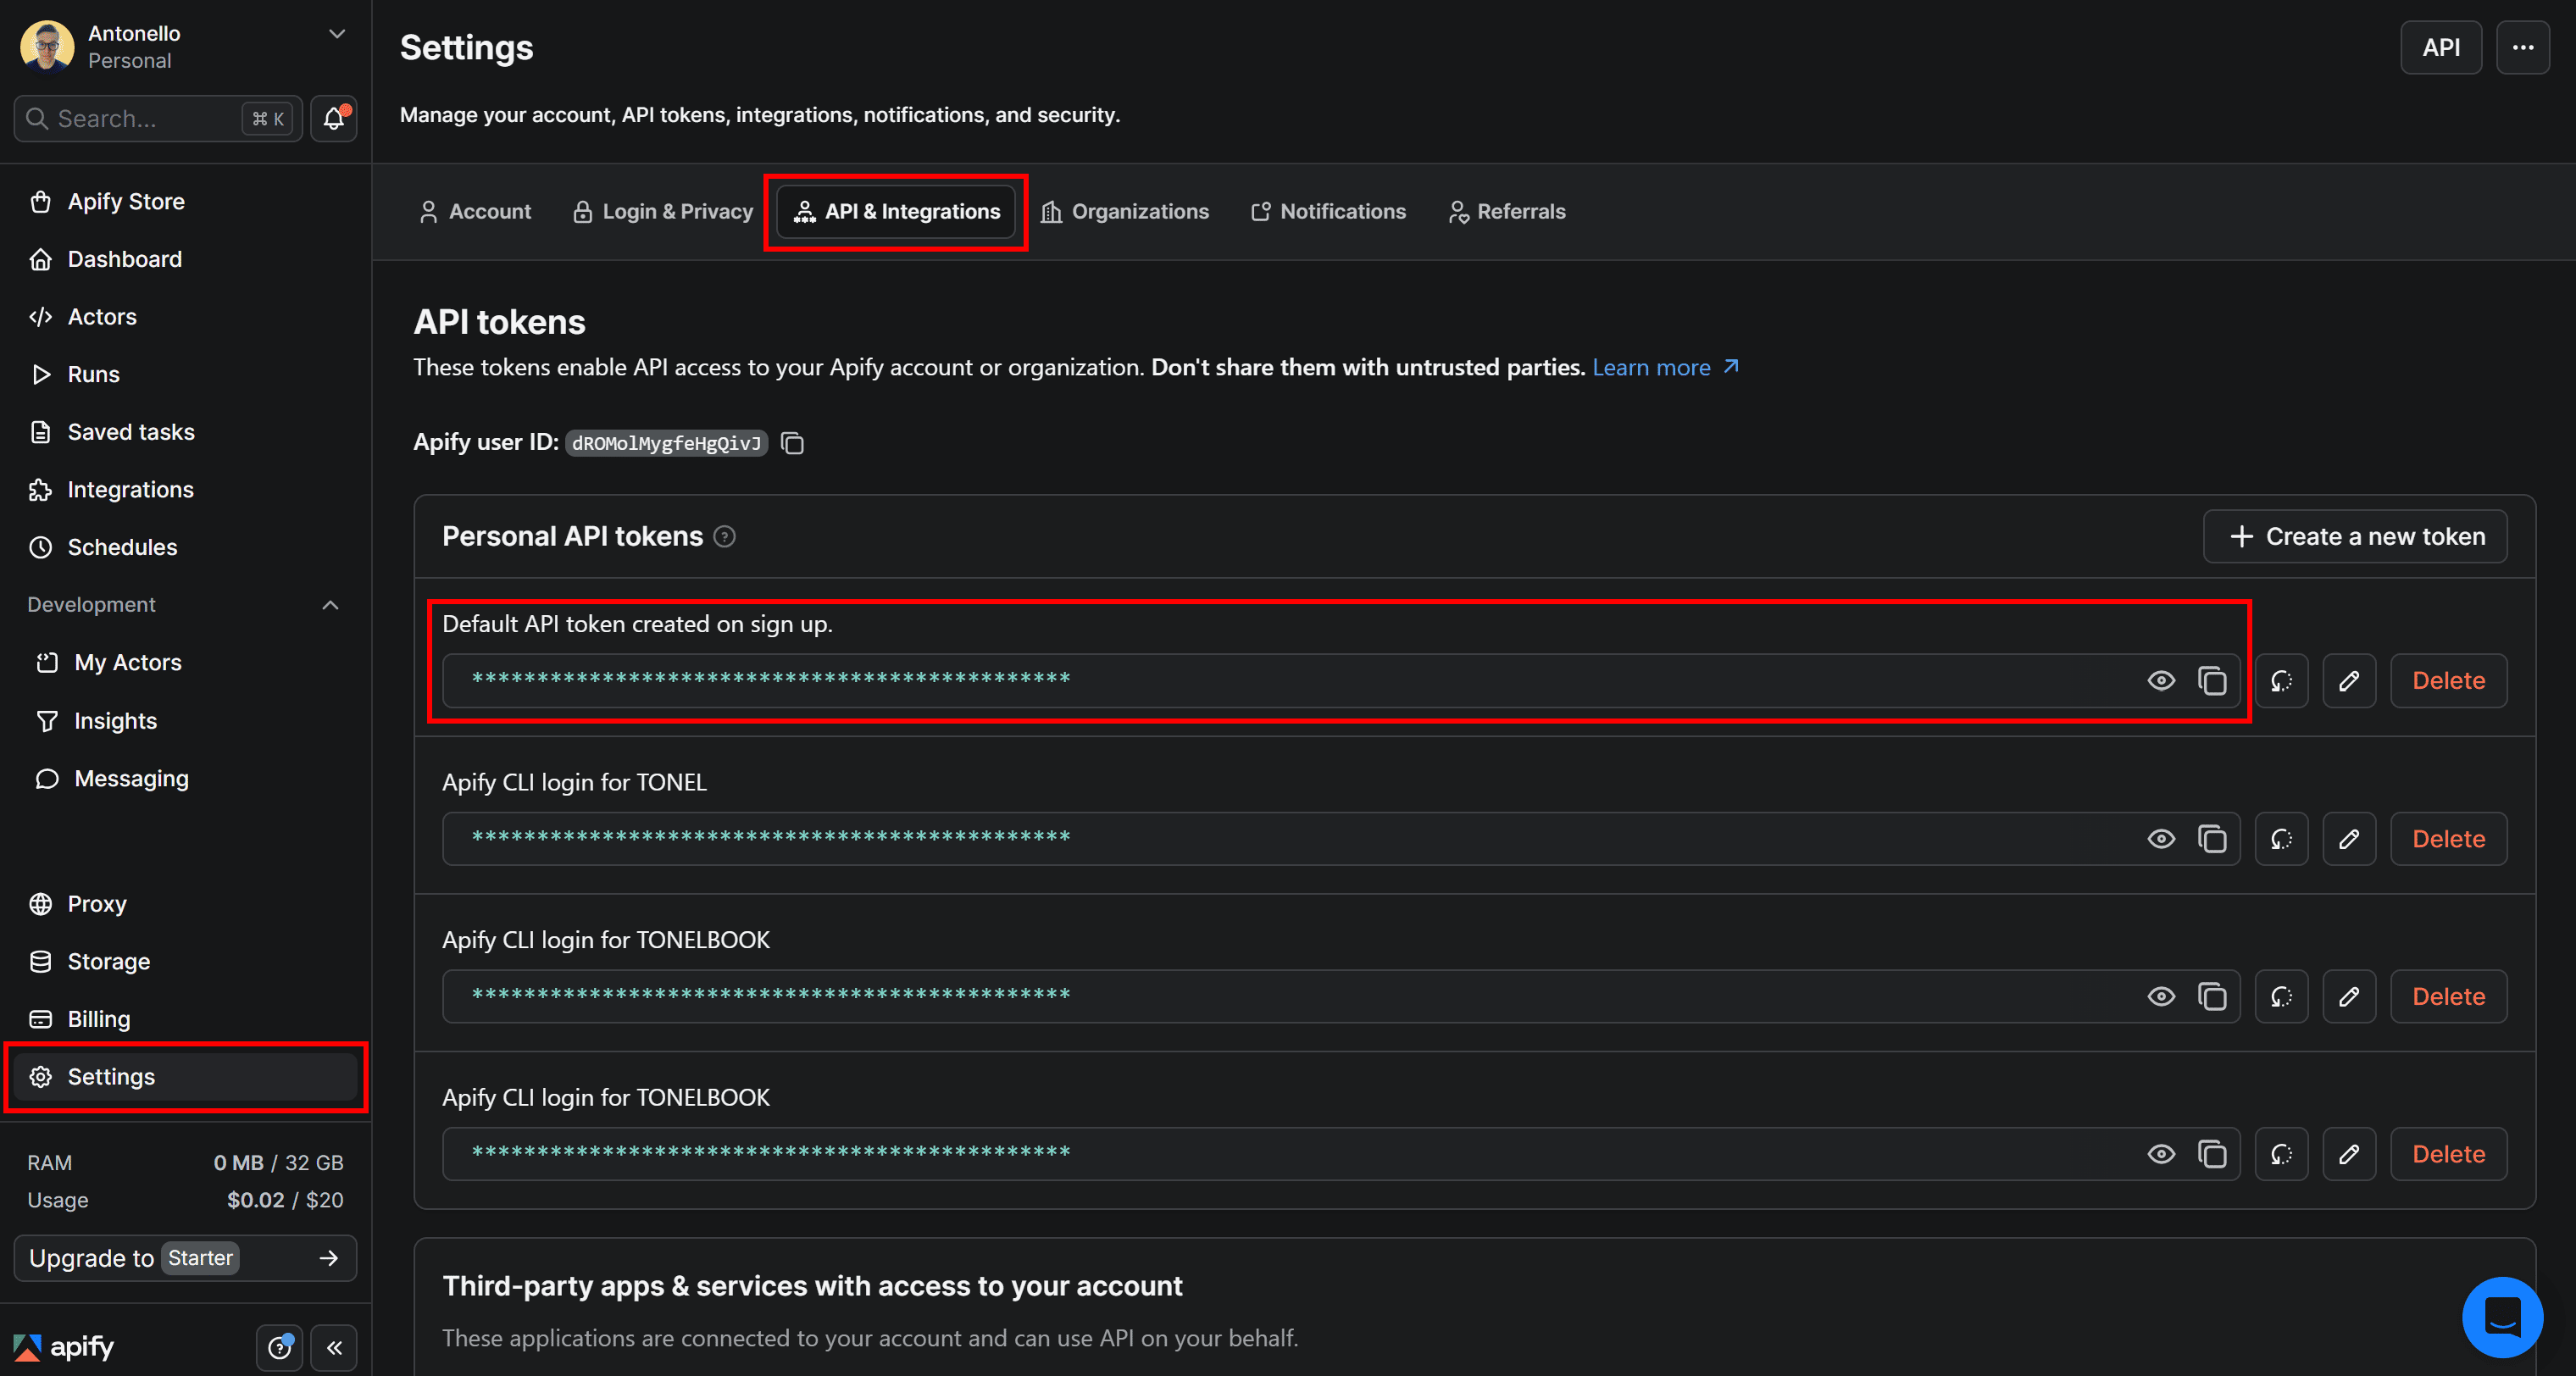Edit the last TONELBOOK CLI token
The height and width of the screenshot is (1376, 2576).
tap(2349, 1154)
